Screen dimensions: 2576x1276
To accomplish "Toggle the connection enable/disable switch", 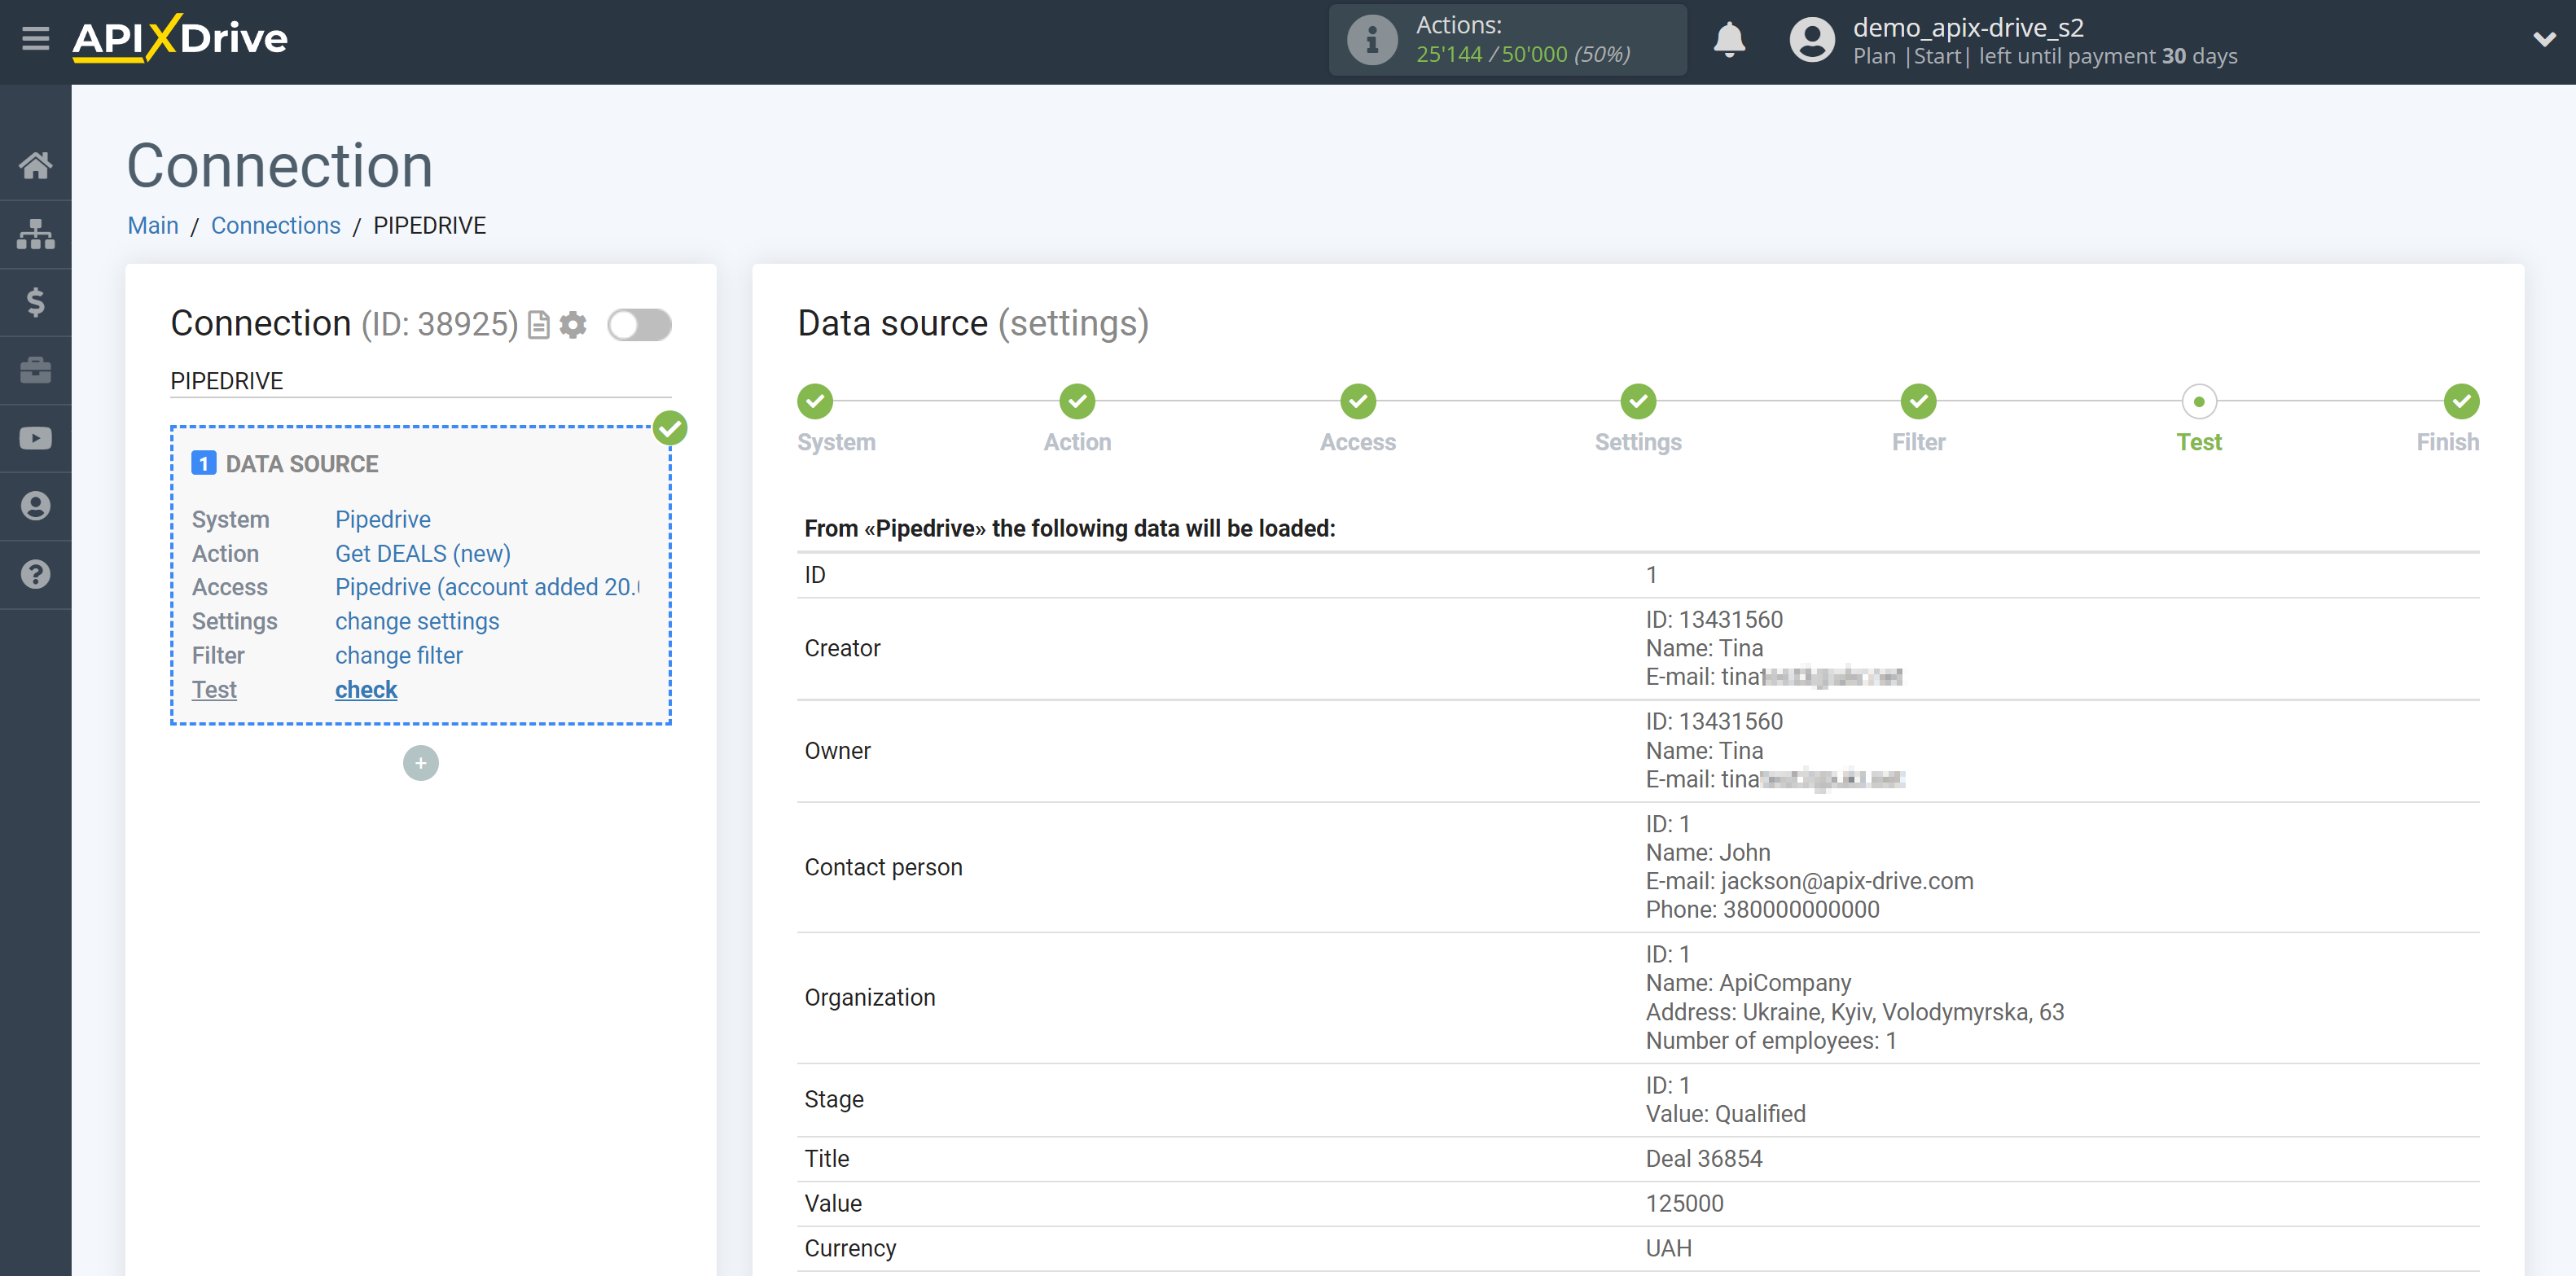I will pyautogui.click(x=639, y=323).
